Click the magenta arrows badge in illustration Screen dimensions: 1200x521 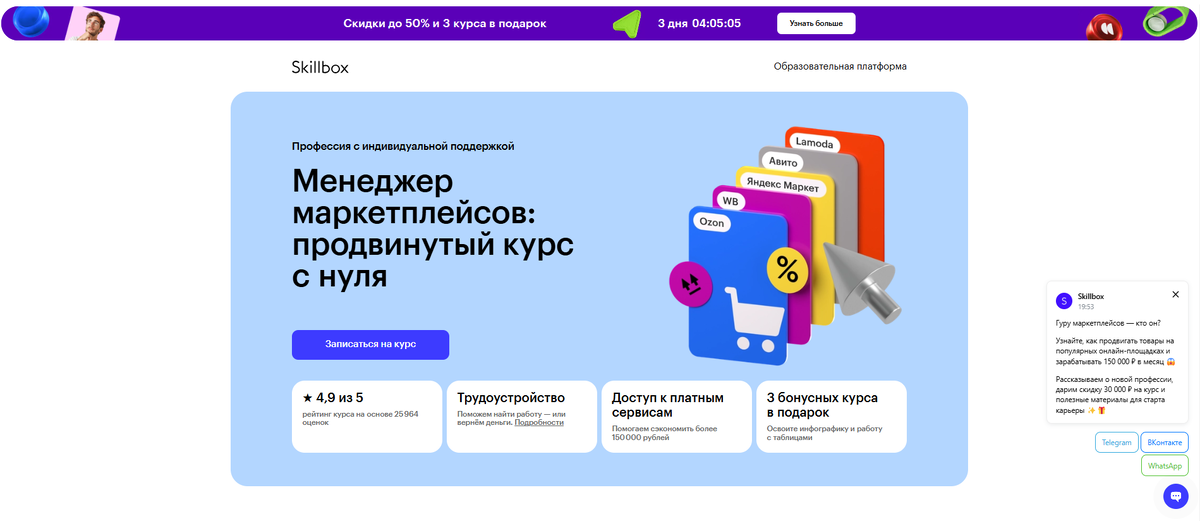691,285
